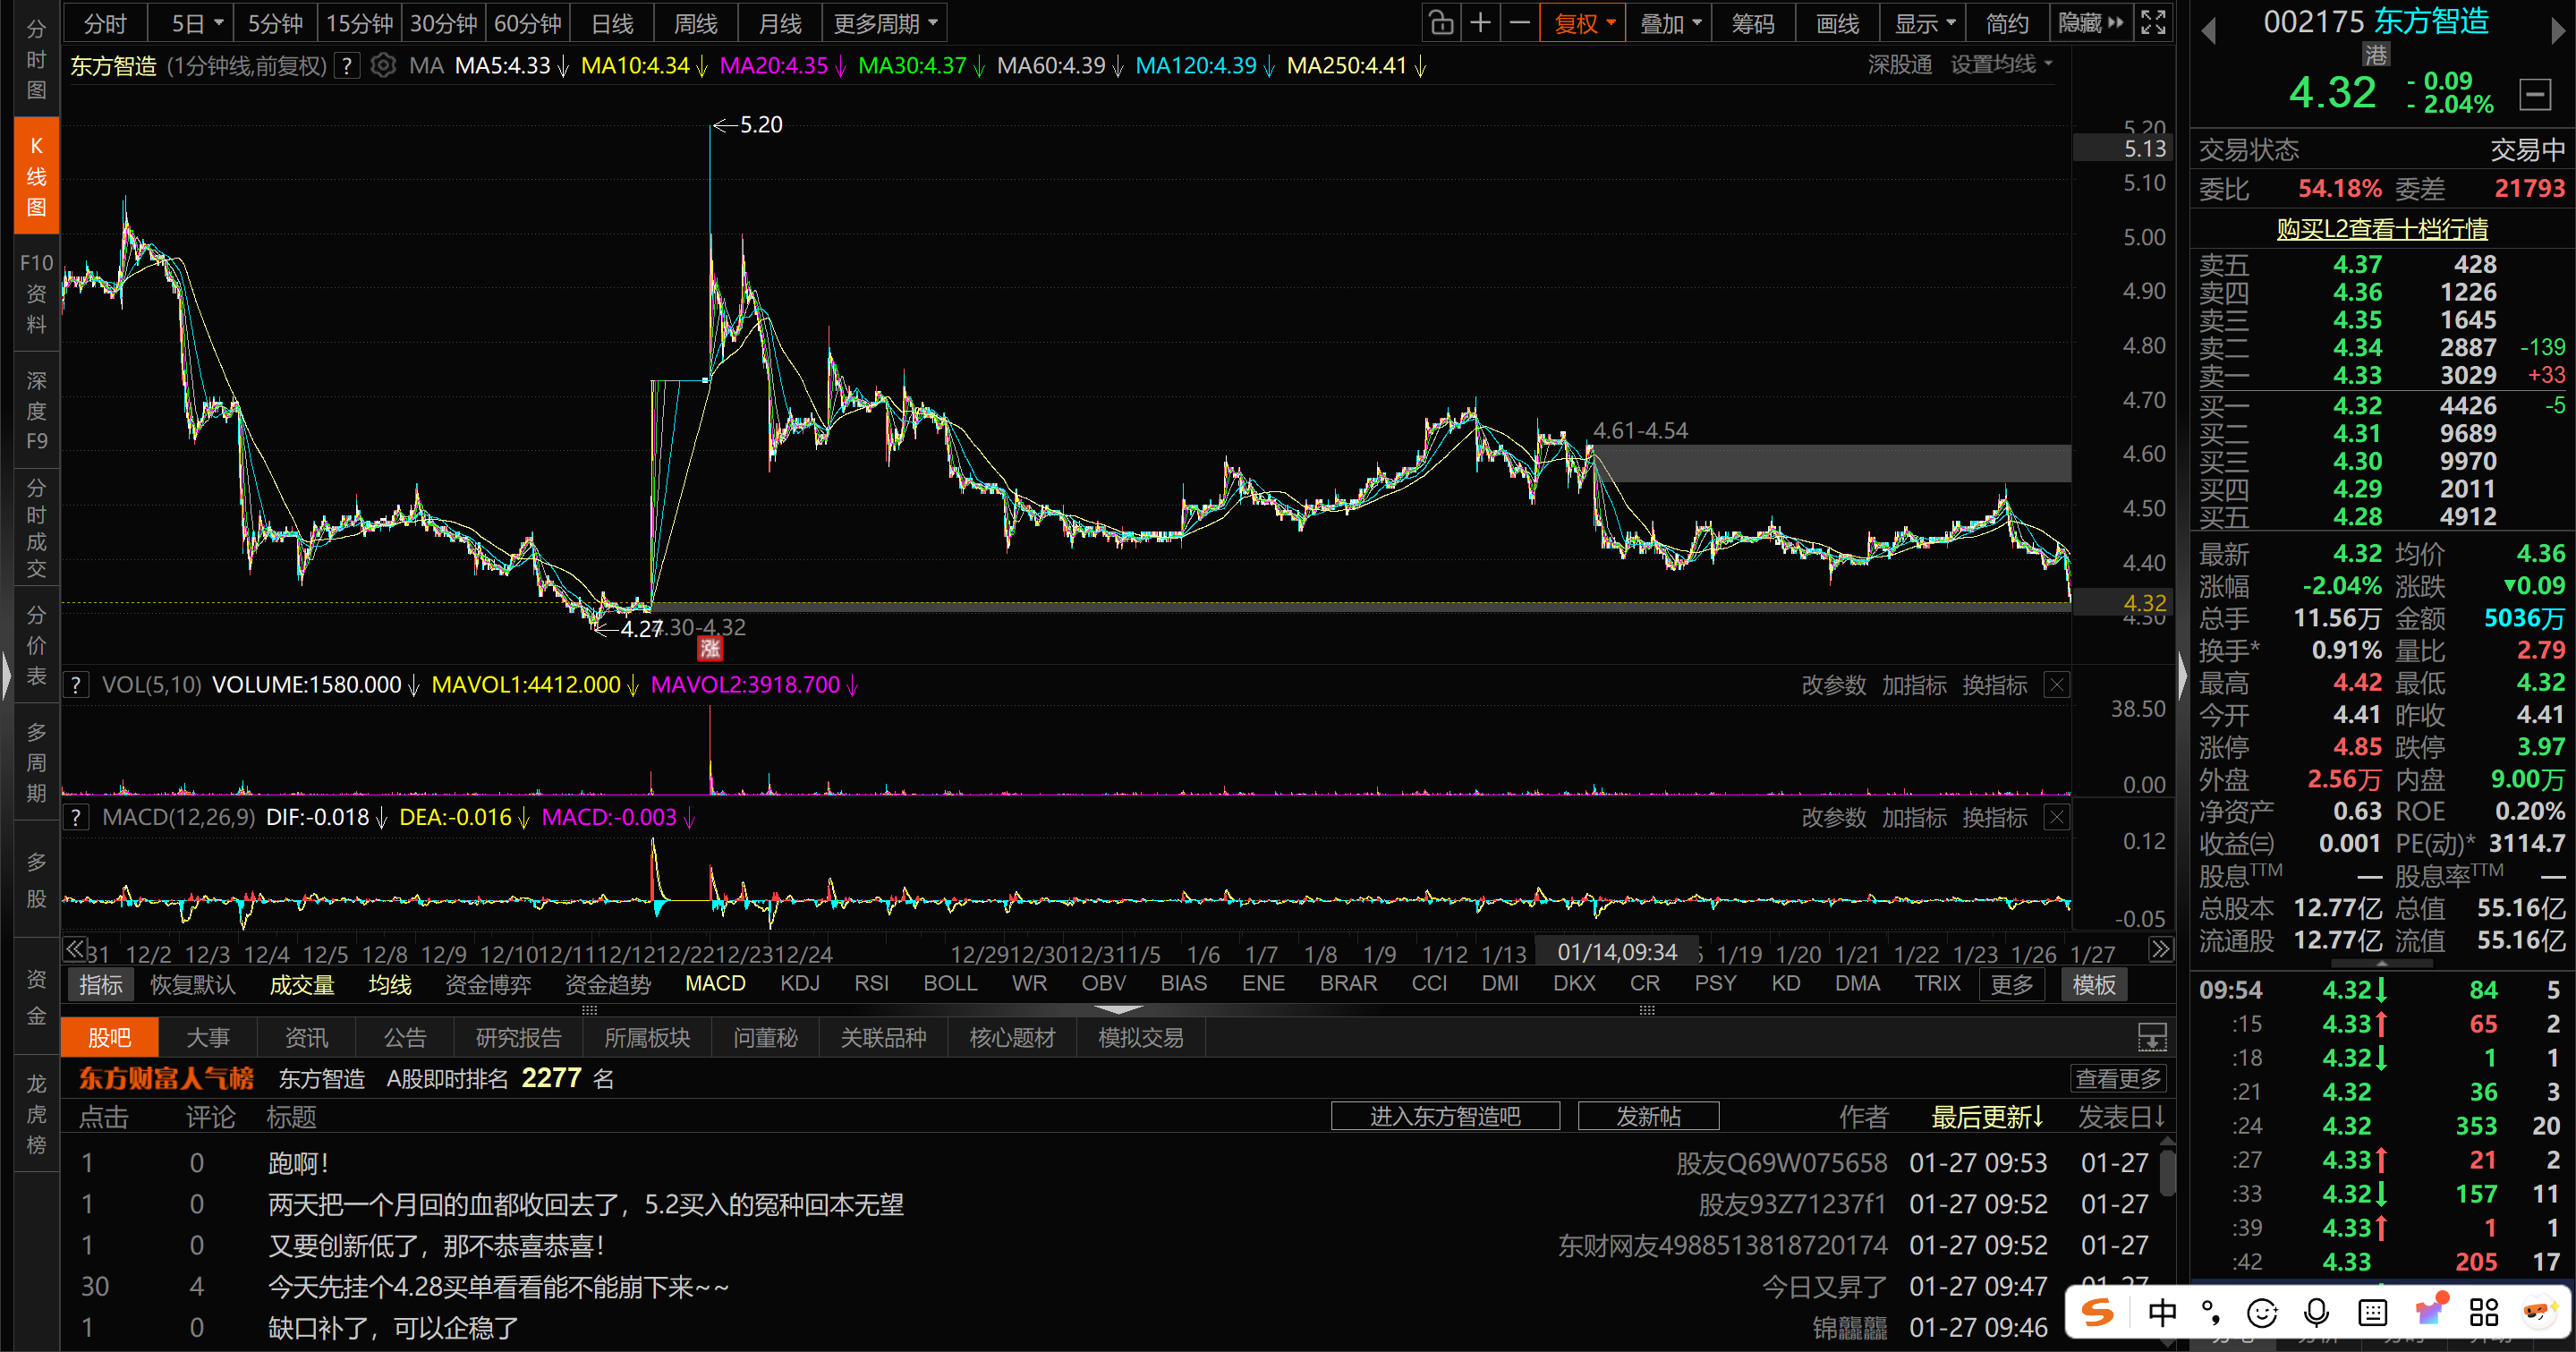Open the 设置均线 dropdown
The image size is (2576, 1352).
point(2001,65)
